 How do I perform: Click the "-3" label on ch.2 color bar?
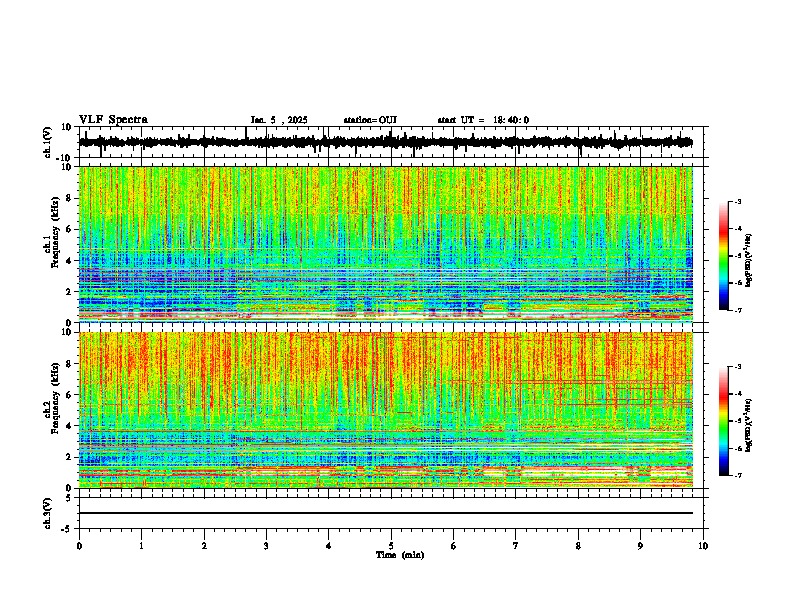pos(738,367)
